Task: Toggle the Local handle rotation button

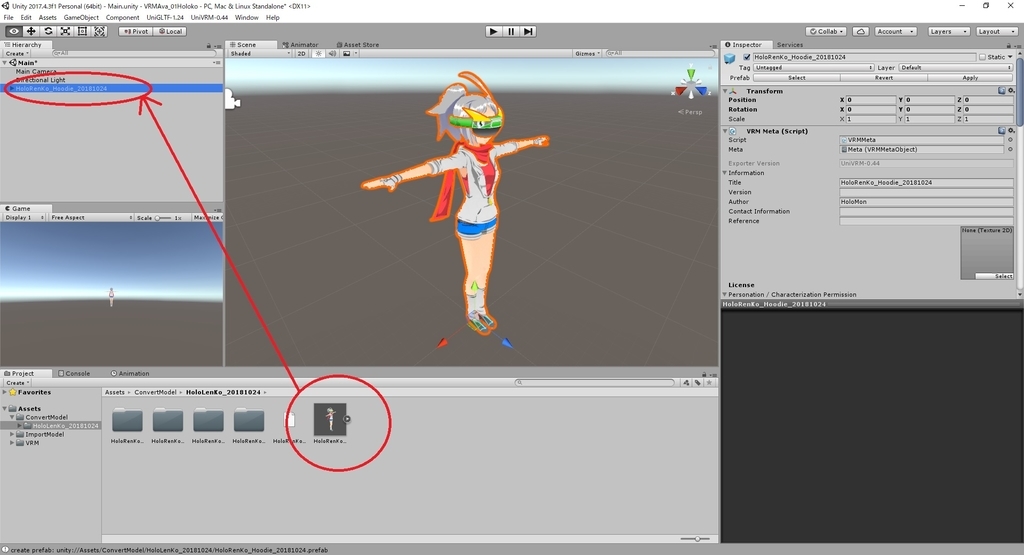Action: [171, 31]
